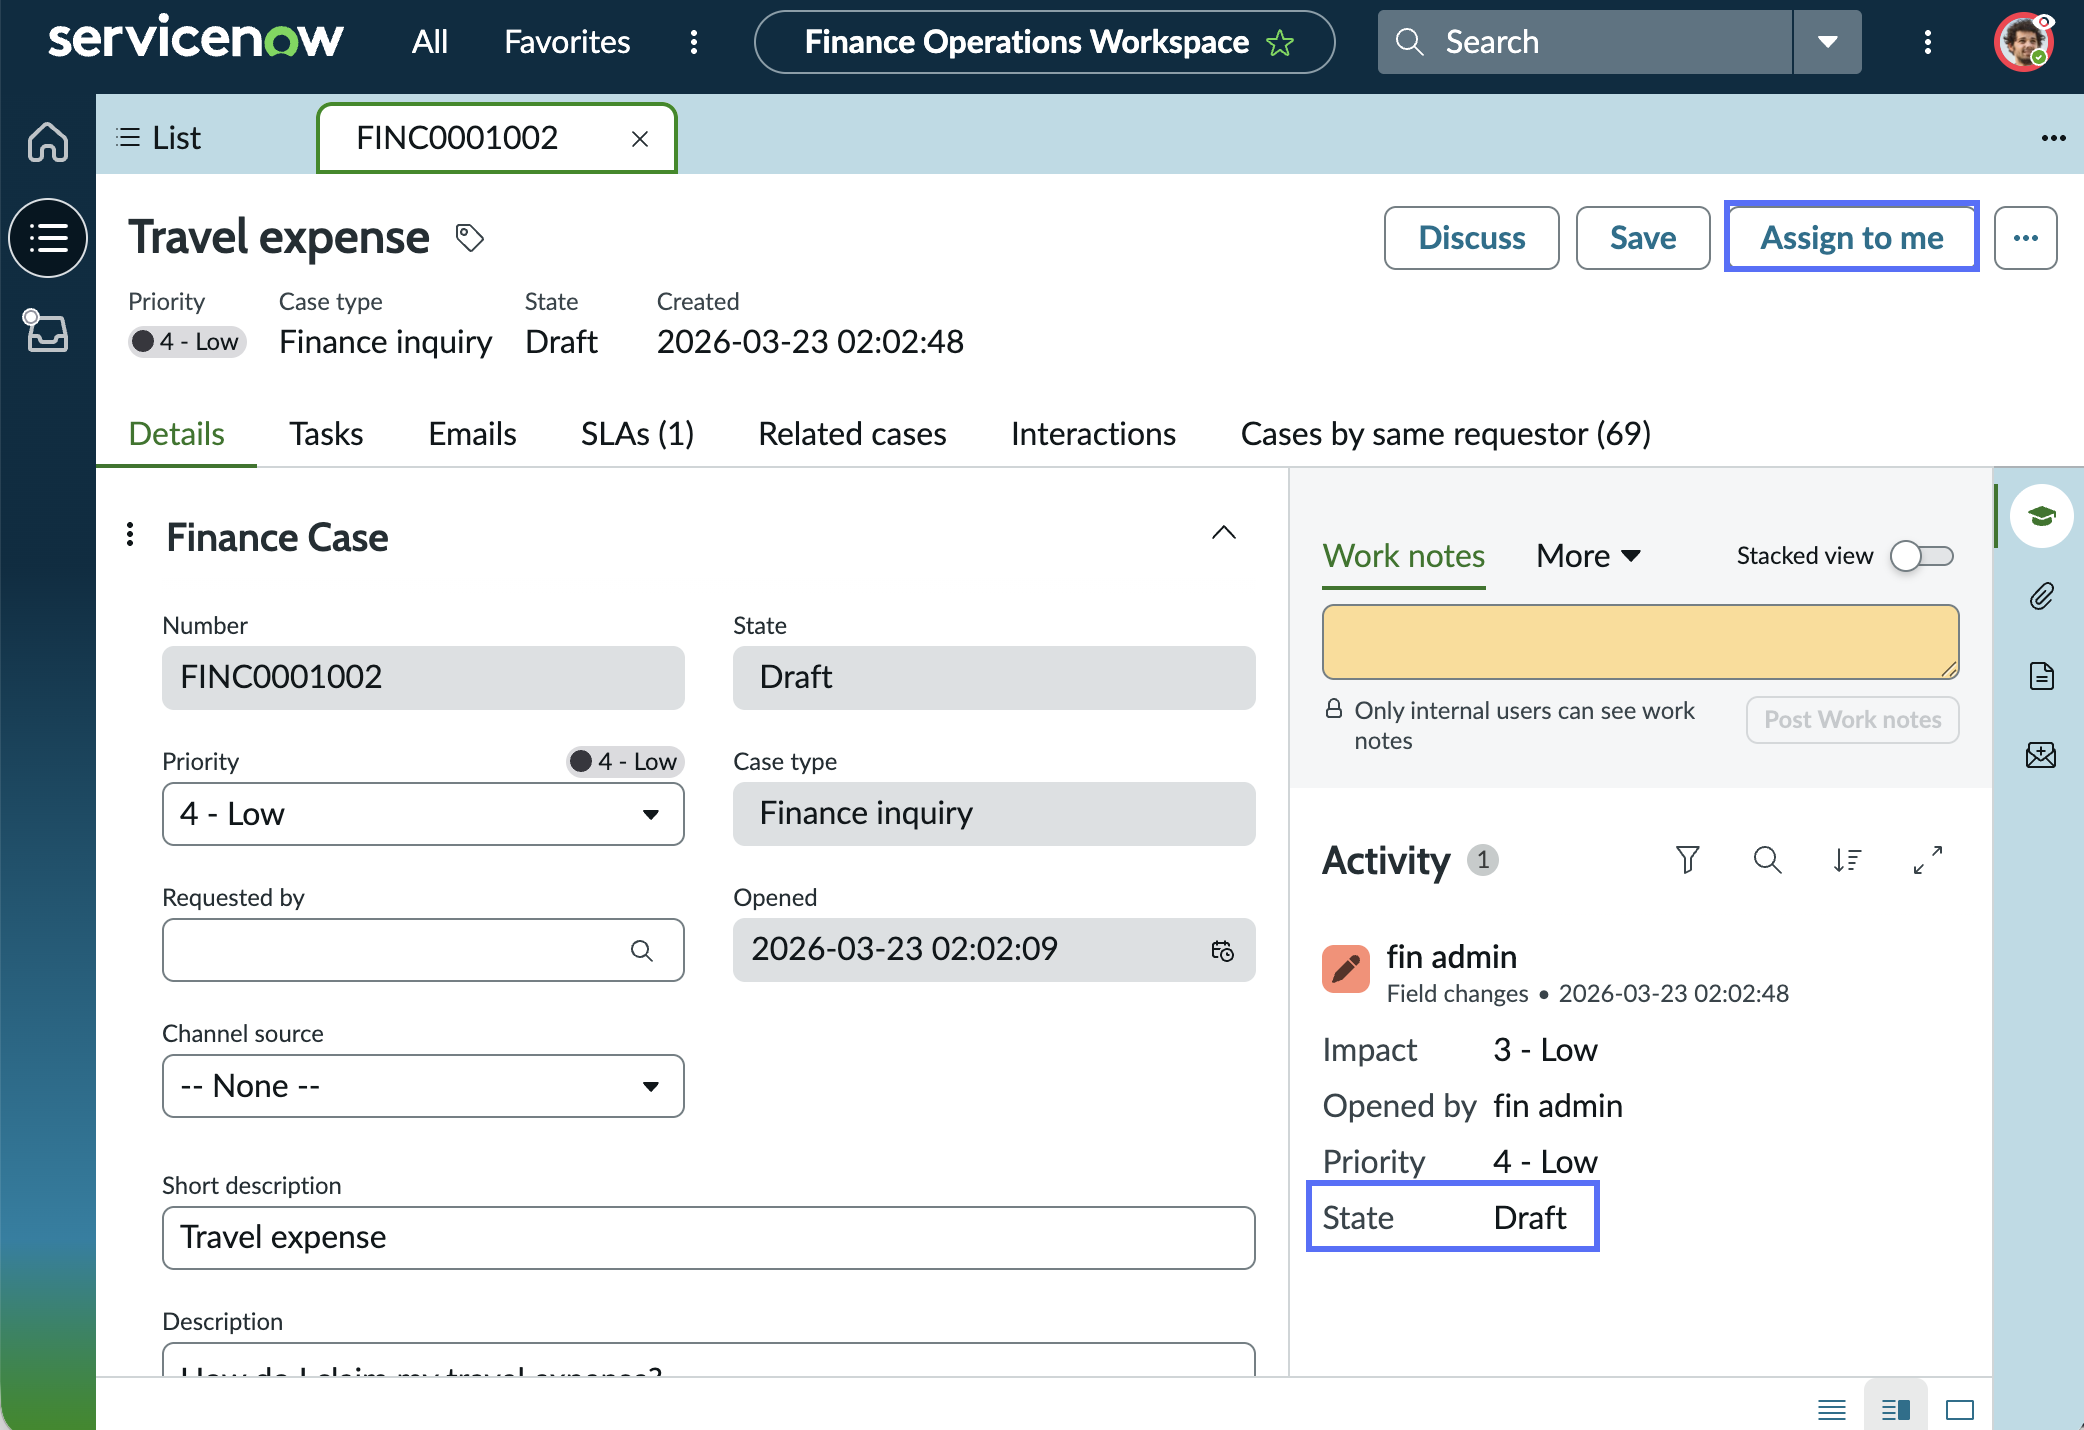Click the Requested by input field
The width and height of the screenshot is (2084, 1430).
(423, 950)
